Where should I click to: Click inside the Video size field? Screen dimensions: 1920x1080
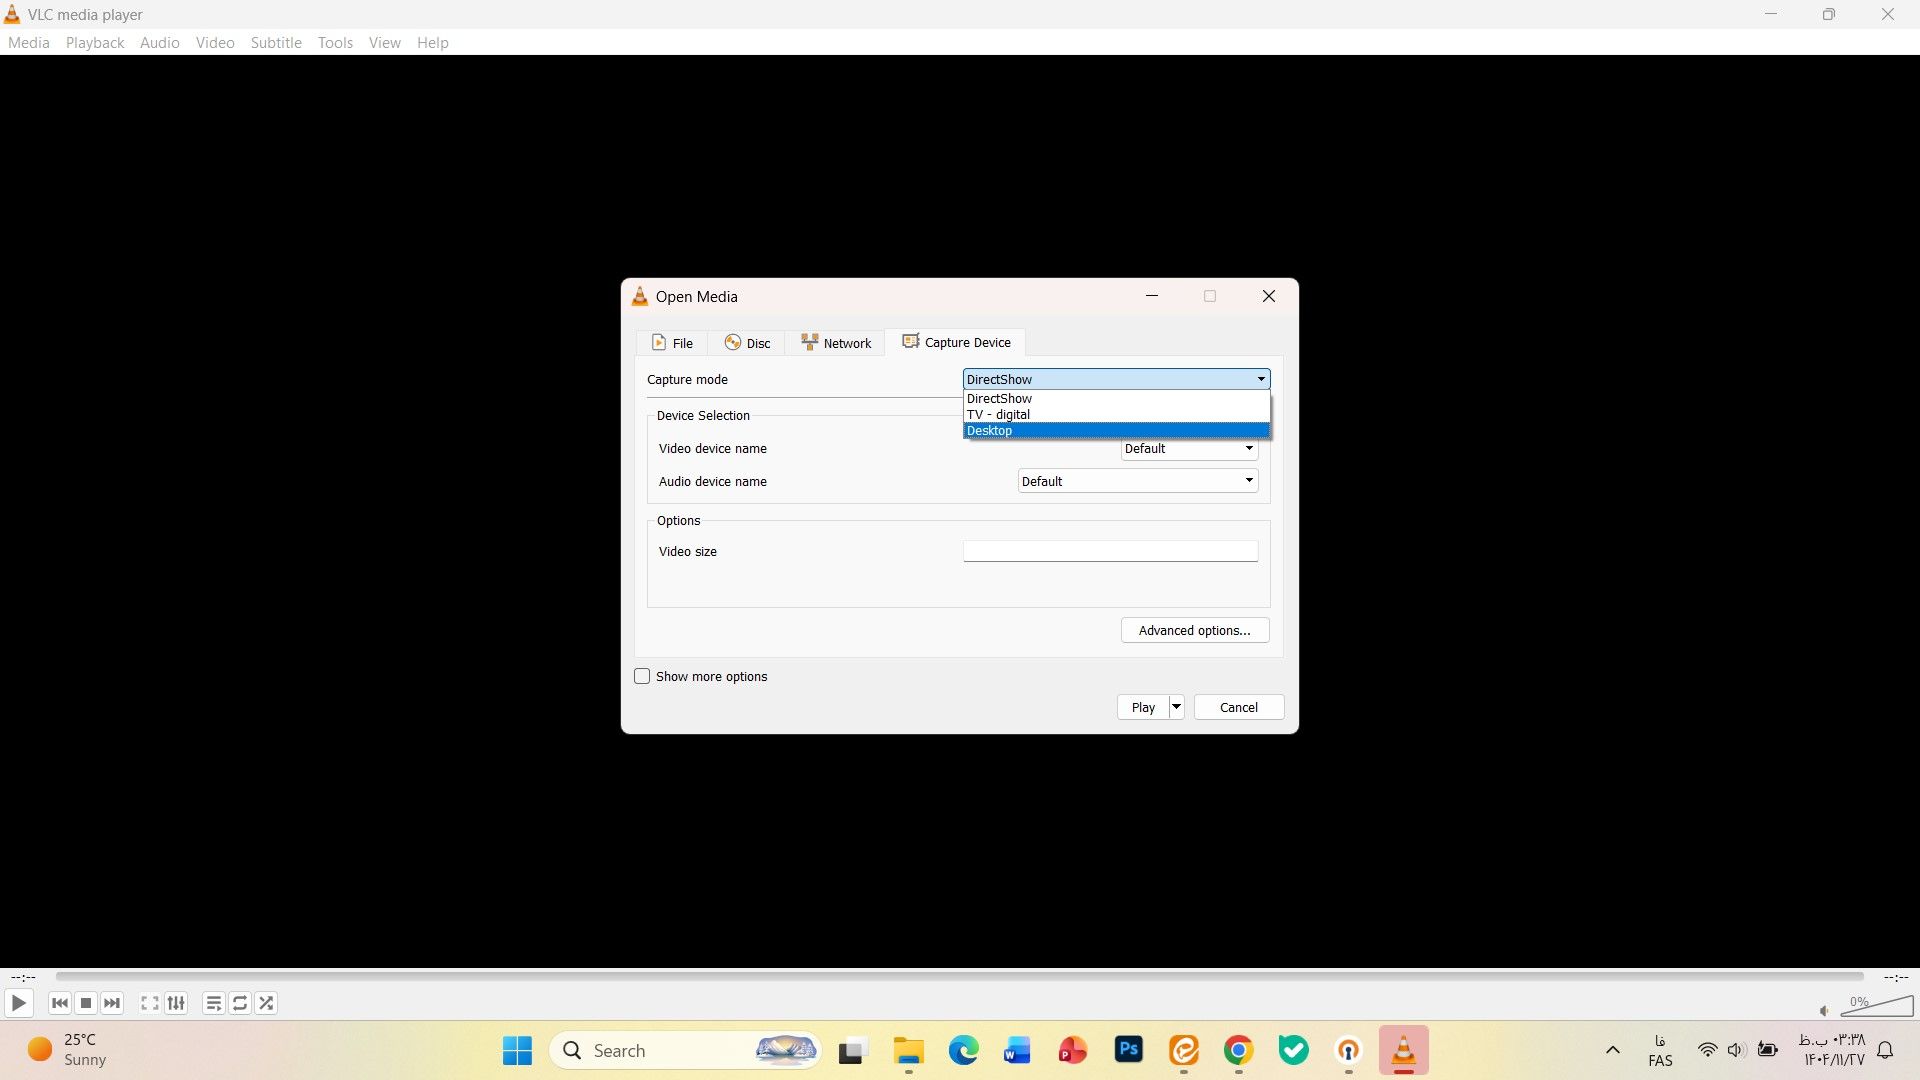tap(1110, 551)
